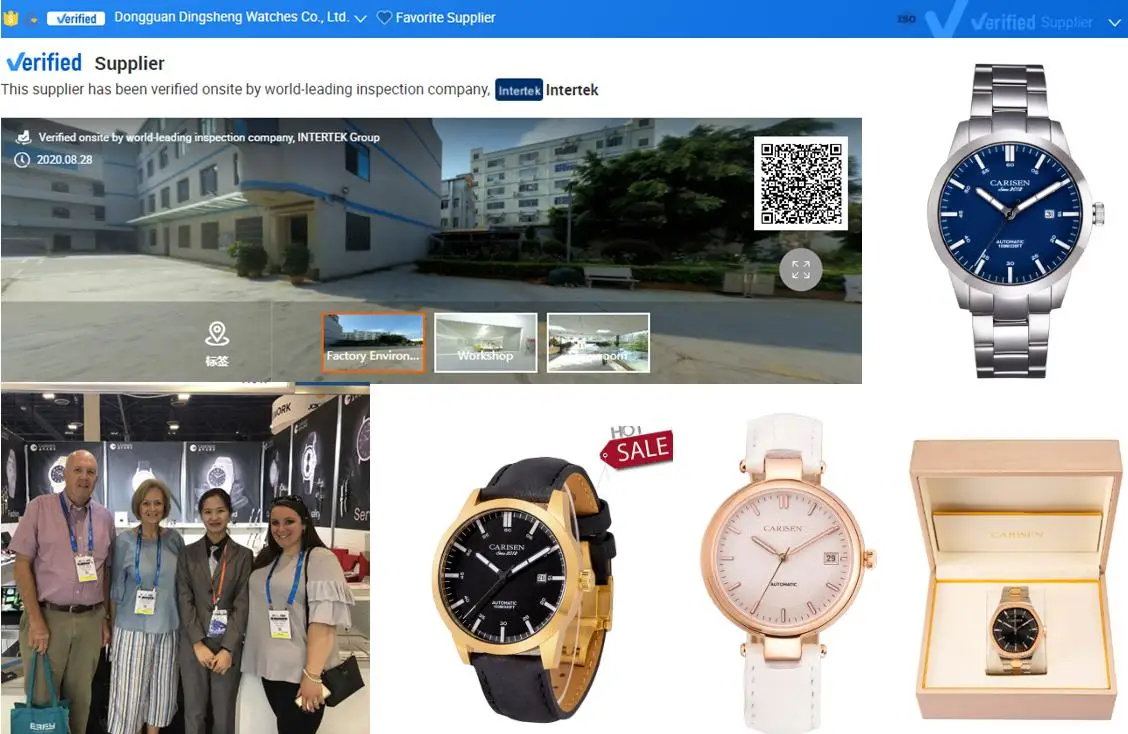1128x734 pixels.
Task: Click the Verified badge in header
Action: click(x=75, y=18)
